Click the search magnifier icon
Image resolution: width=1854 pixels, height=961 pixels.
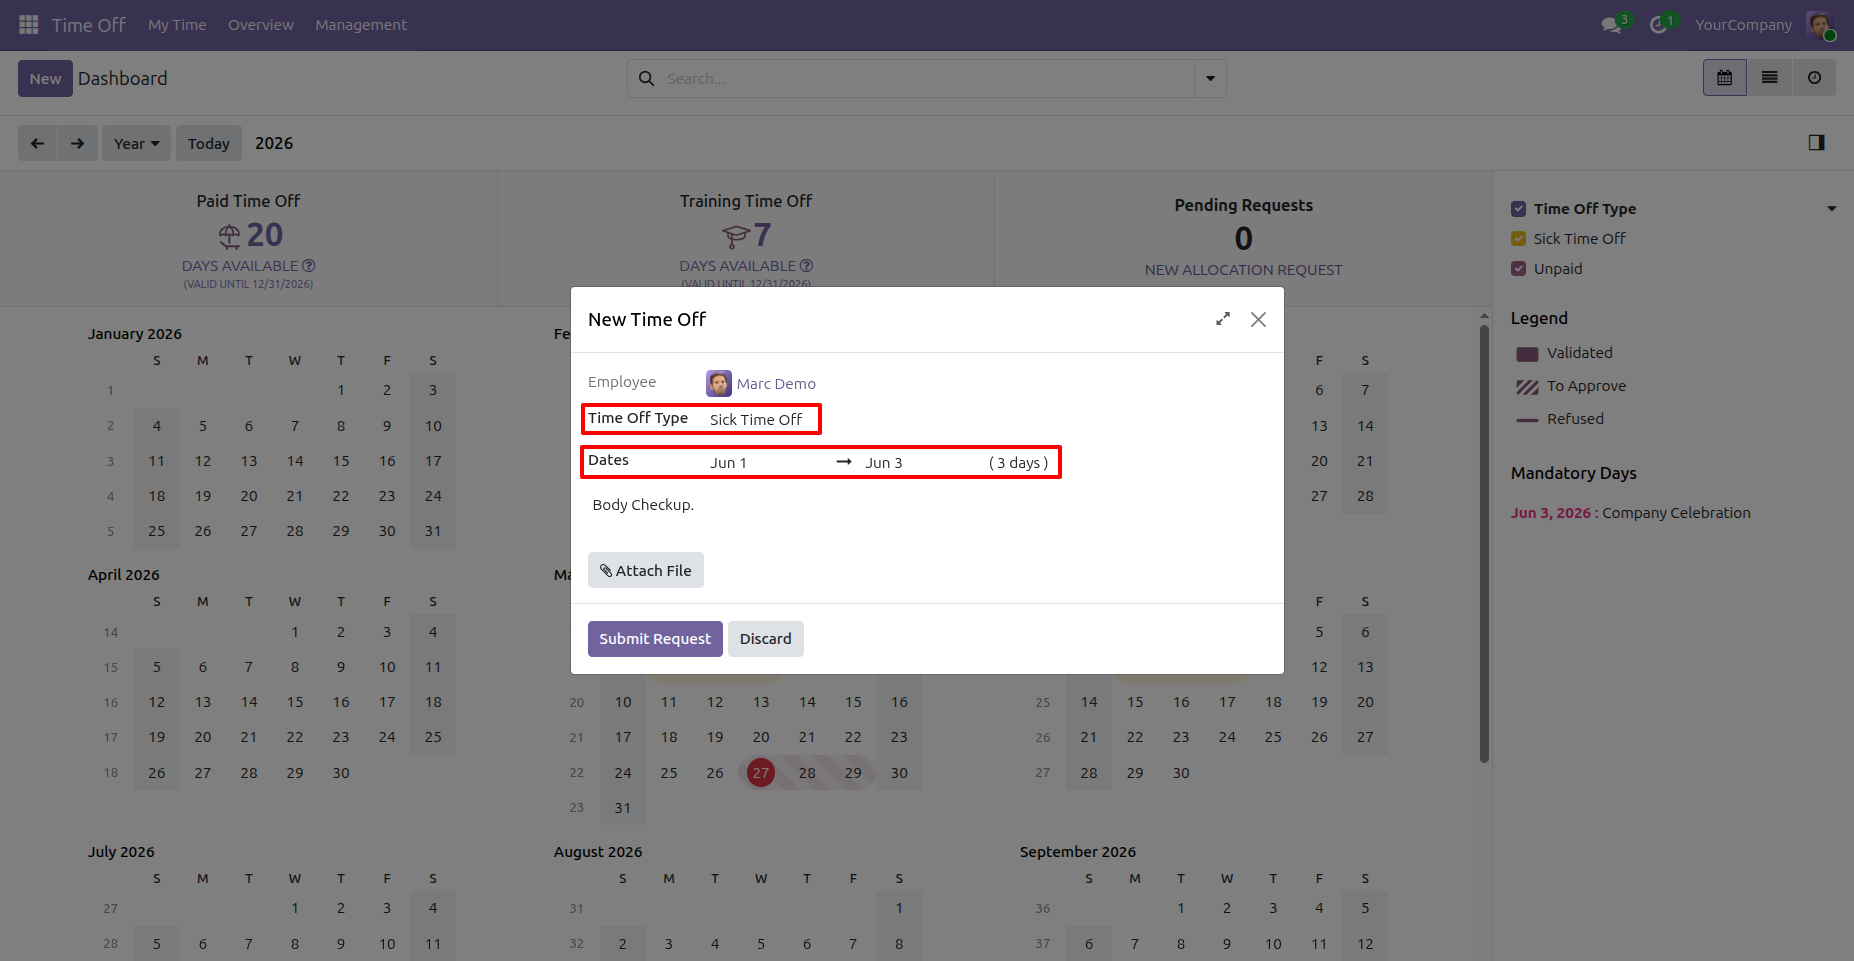pyautogui.click(x=646, y=78)
